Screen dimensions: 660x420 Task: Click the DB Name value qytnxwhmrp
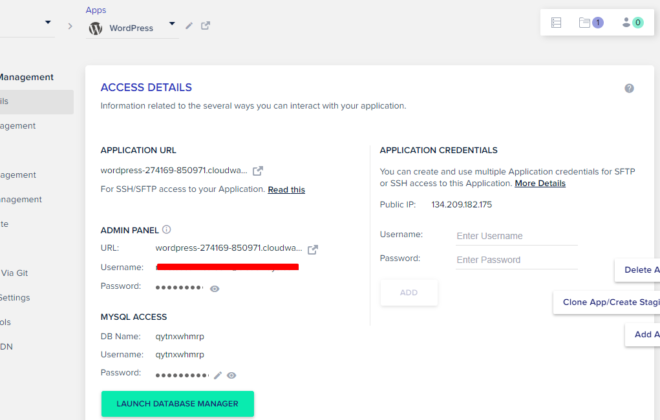click(180, 337)
